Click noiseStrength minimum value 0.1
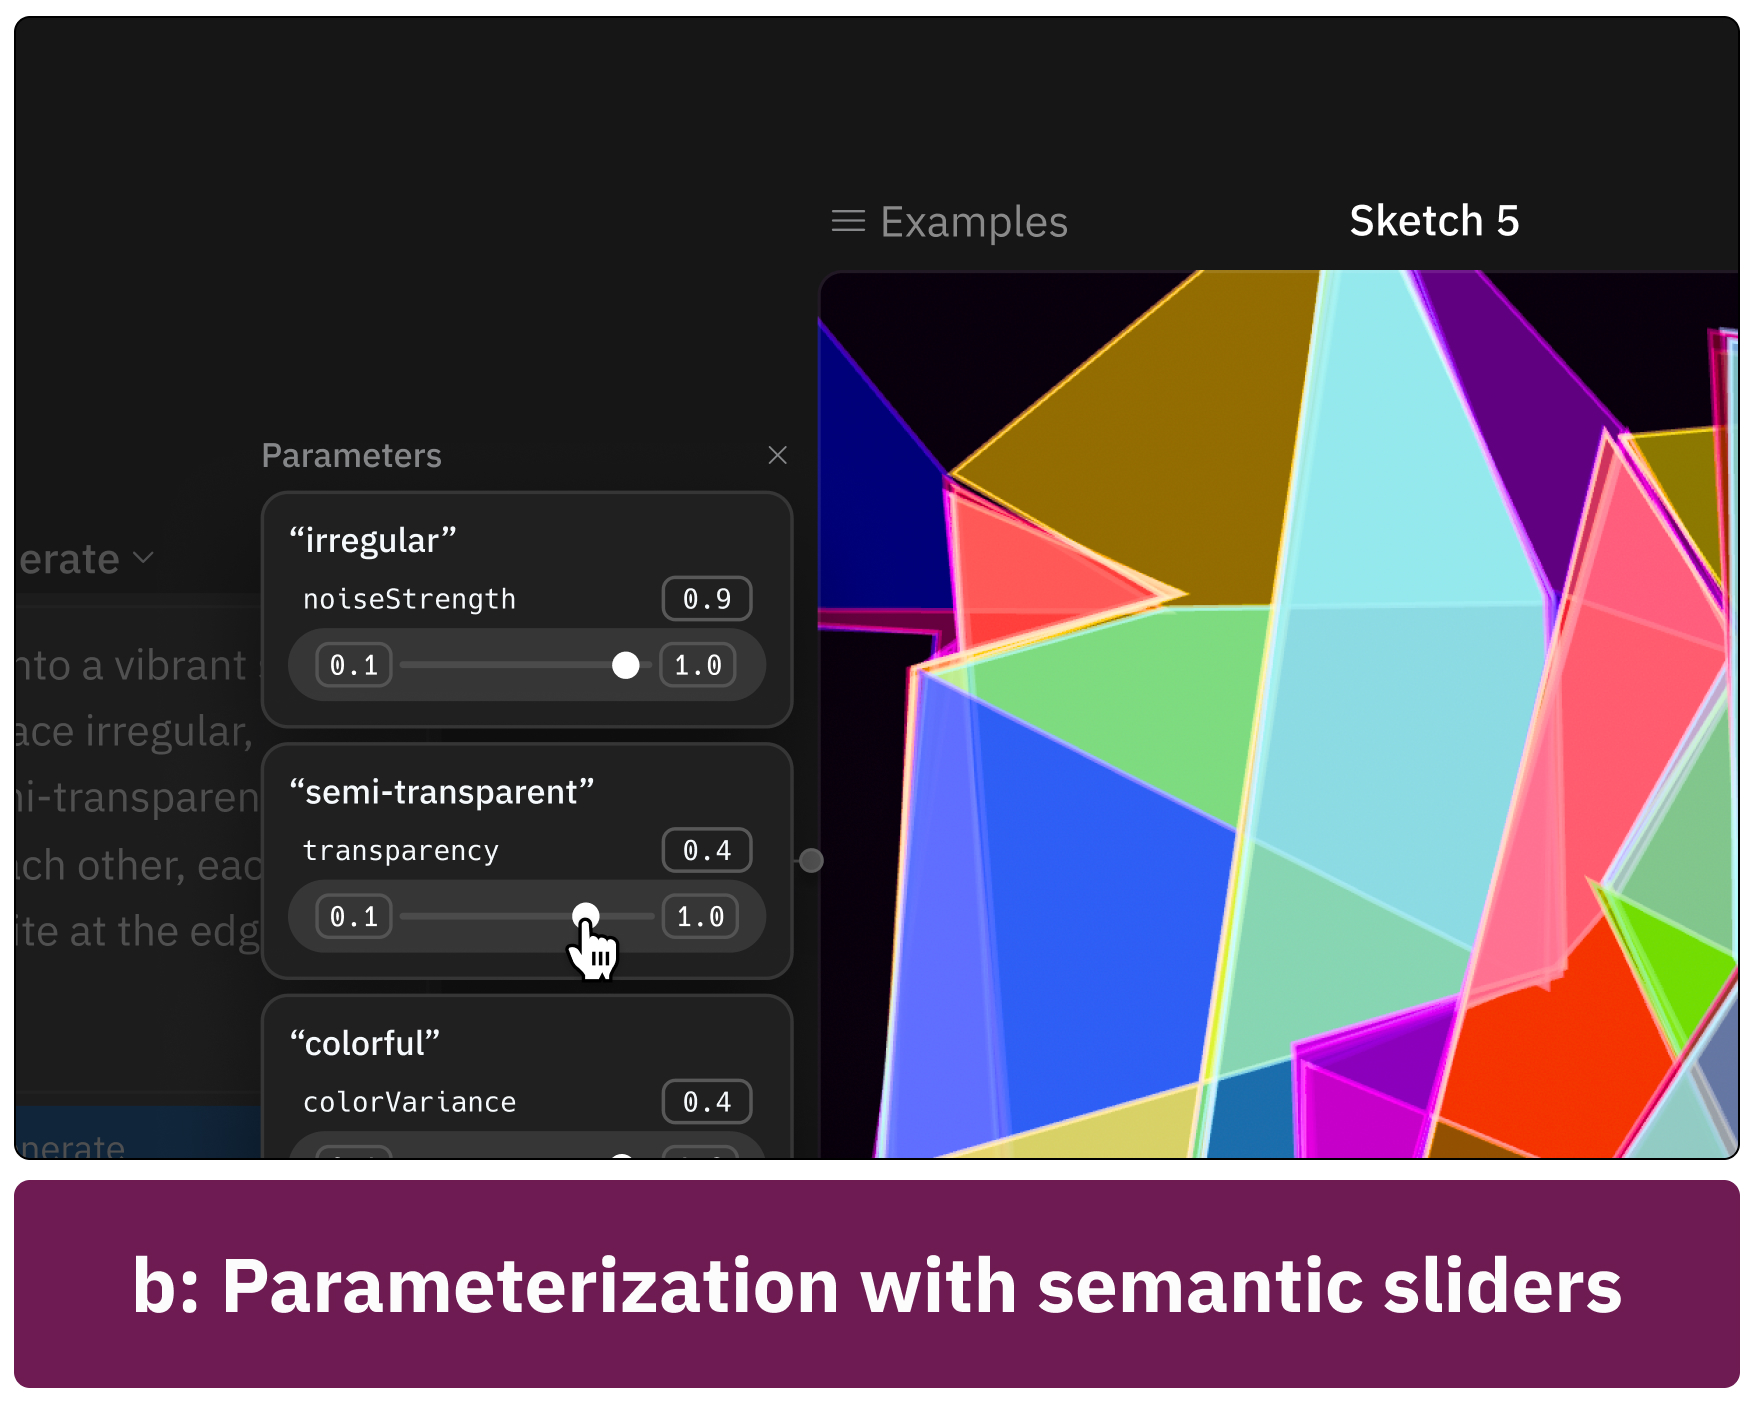 354,665
